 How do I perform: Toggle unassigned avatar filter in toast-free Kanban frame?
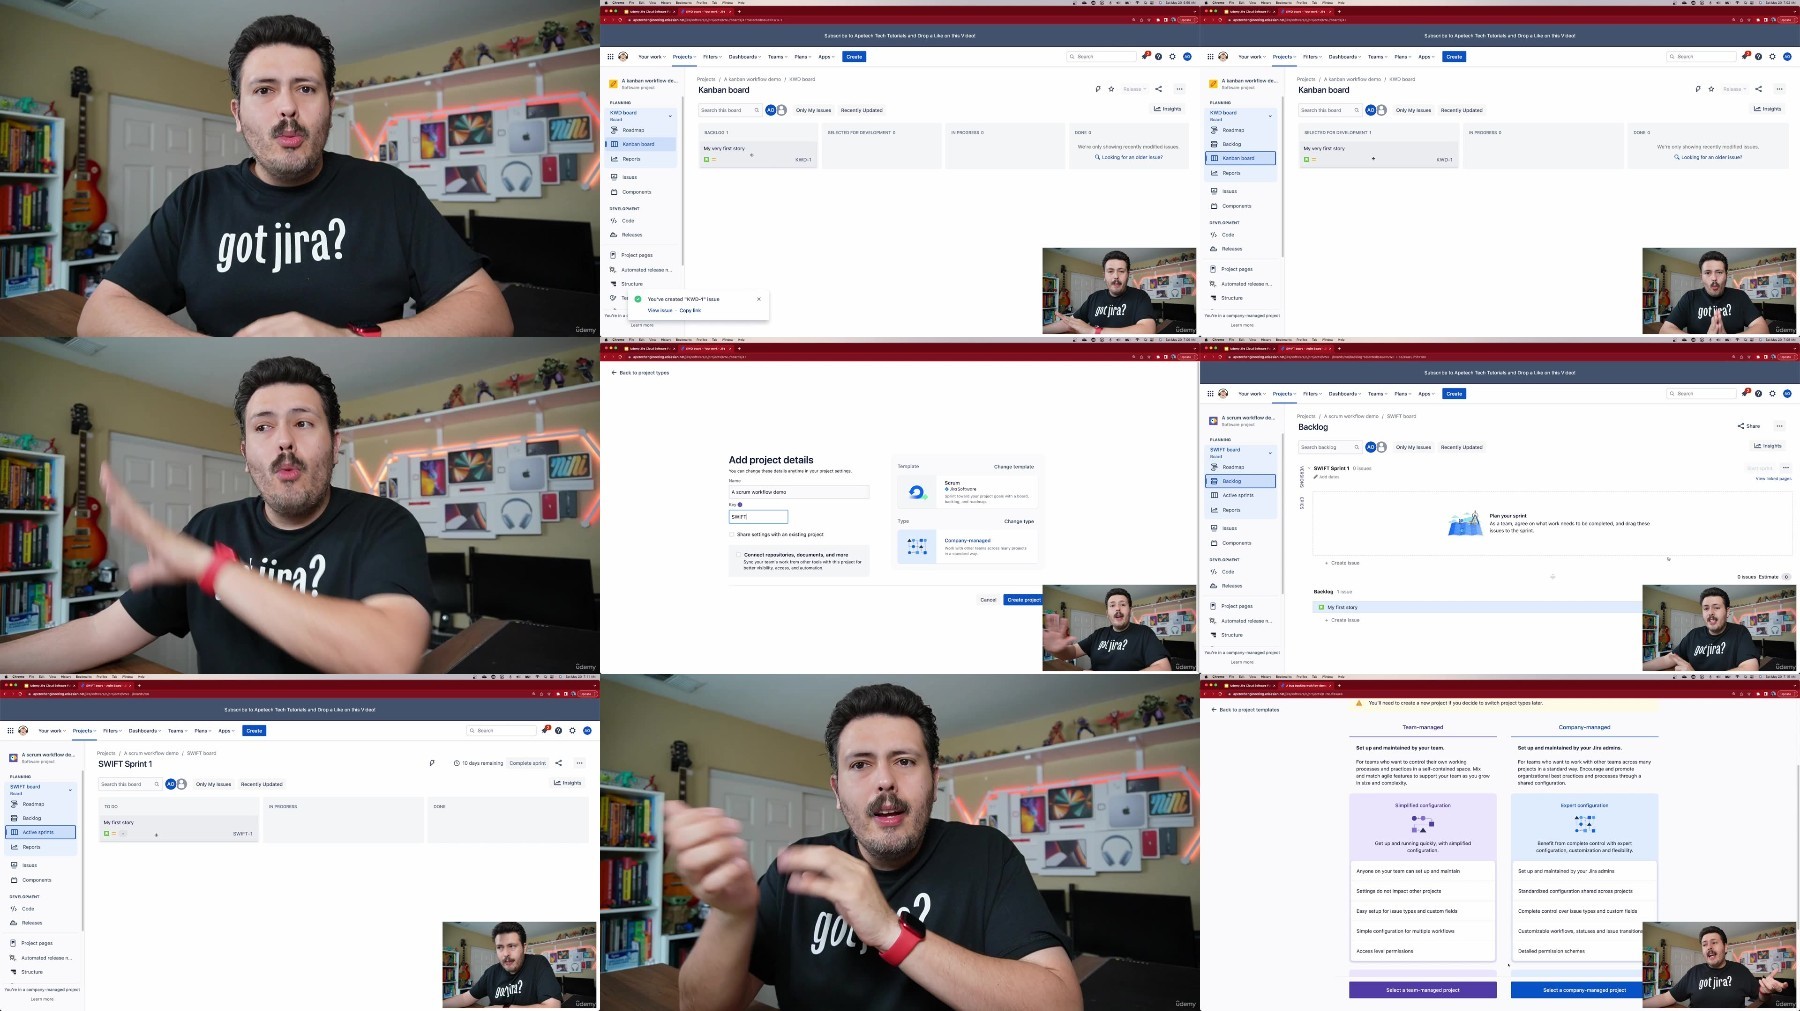tap(1382, 110)
